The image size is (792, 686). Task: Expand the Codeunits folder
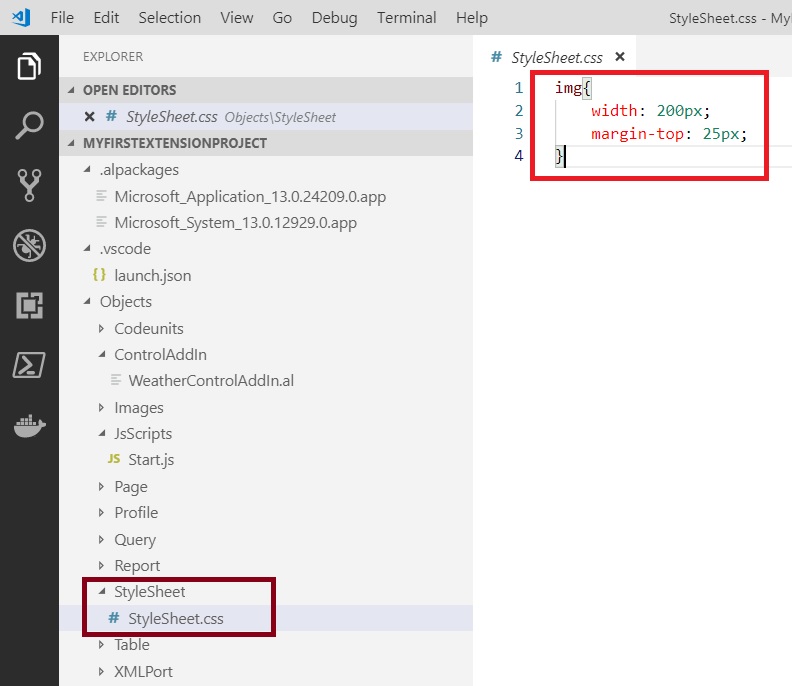(148, 328)
